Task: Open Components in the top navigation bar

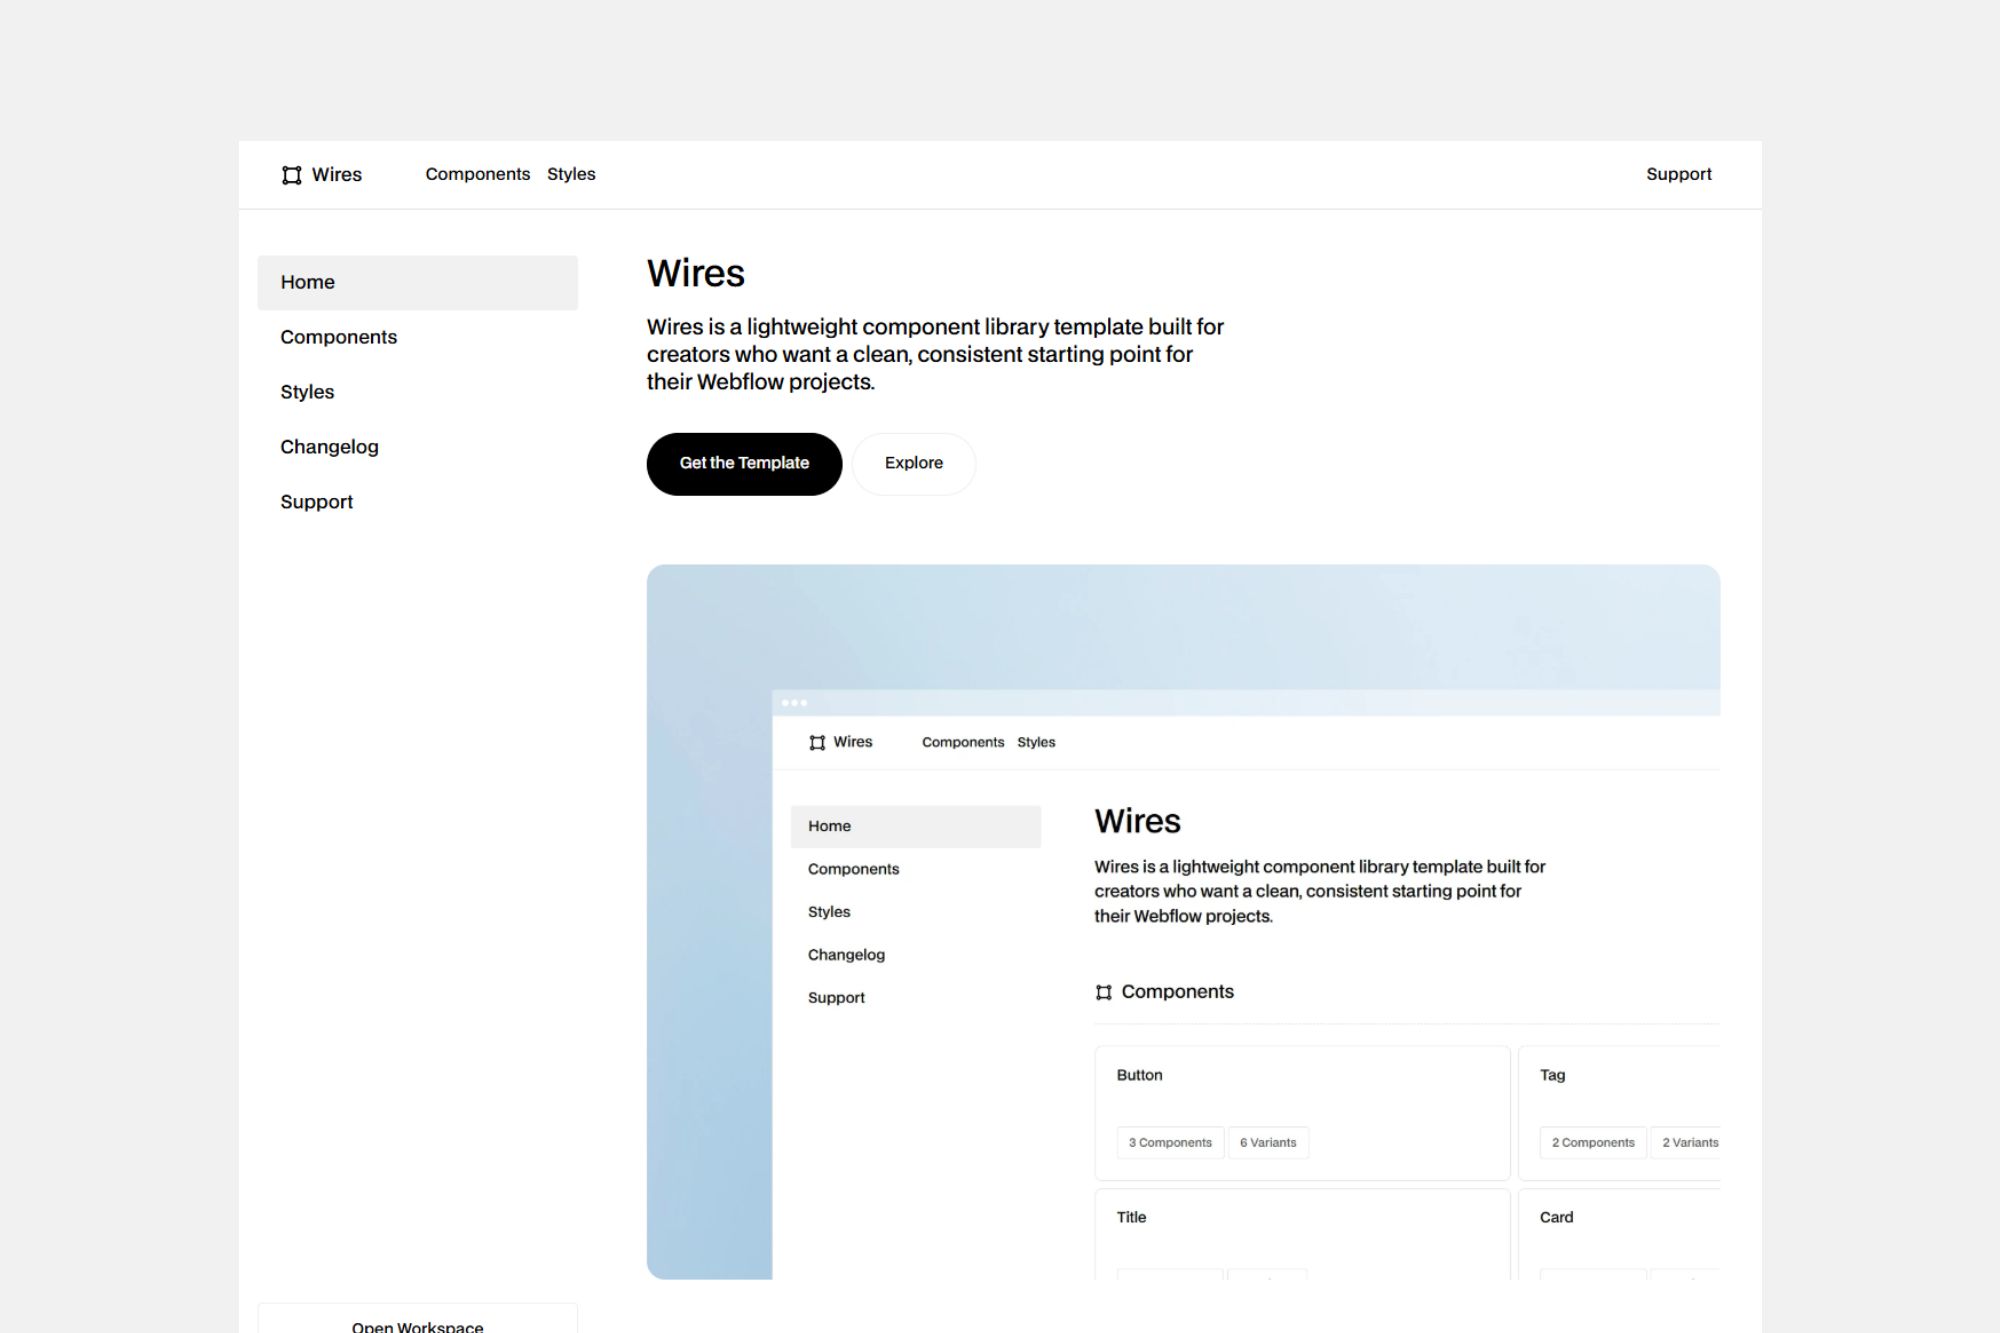Action: pyautogui.click(x=477, y=174)
